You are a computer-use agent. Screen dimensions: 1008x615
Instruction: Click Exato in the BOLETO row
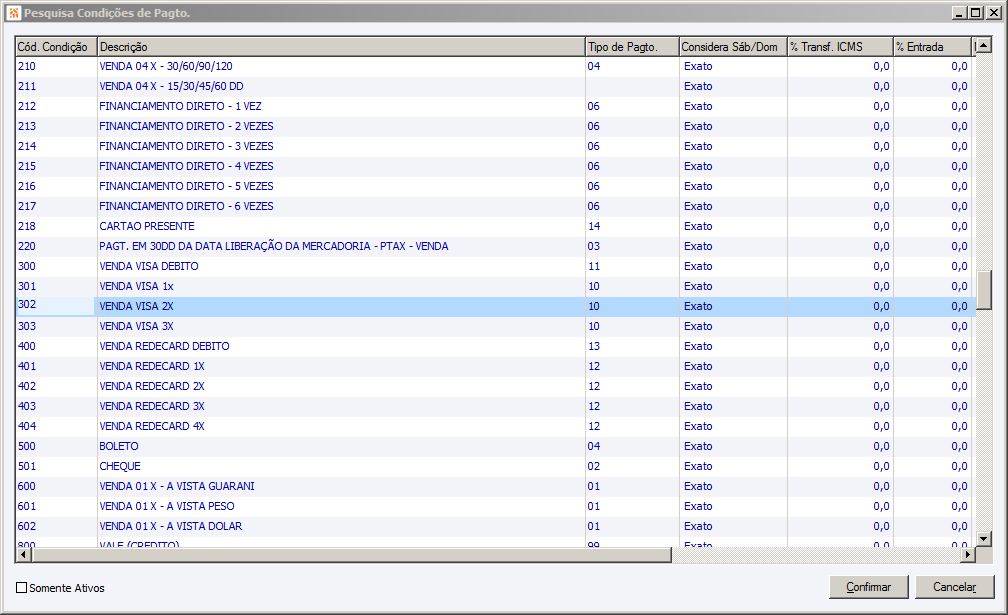[x=733, y=446]
